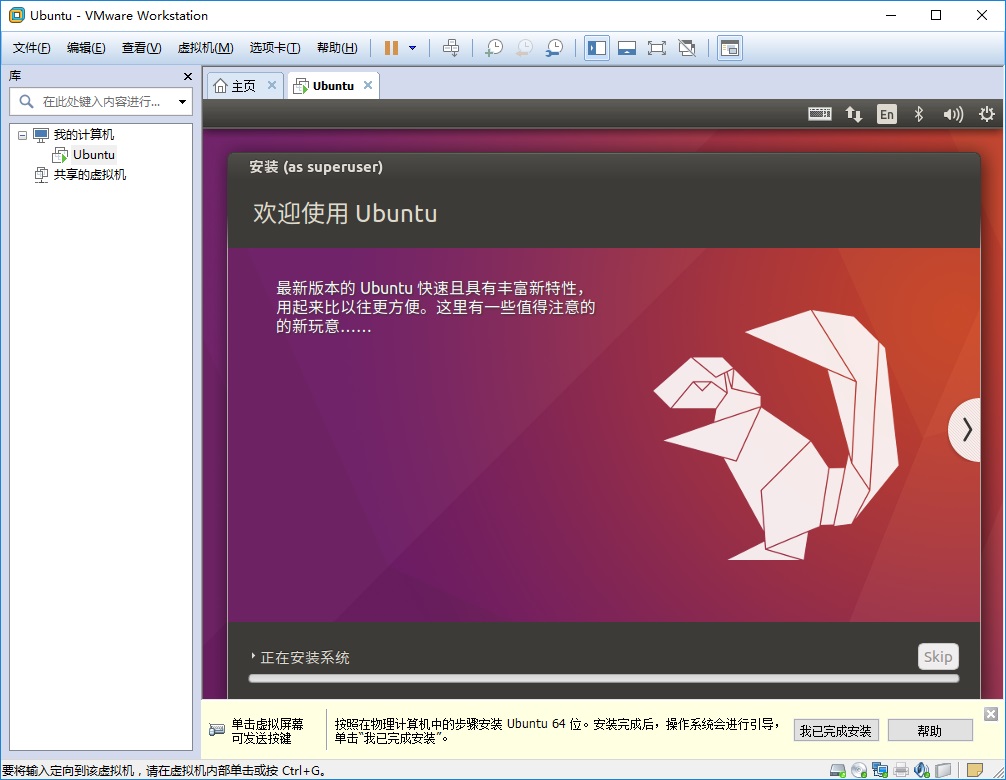Pause the virtual machine with the pause icon
Viewport: 1006px width, 780px height.
click(391, 48)
